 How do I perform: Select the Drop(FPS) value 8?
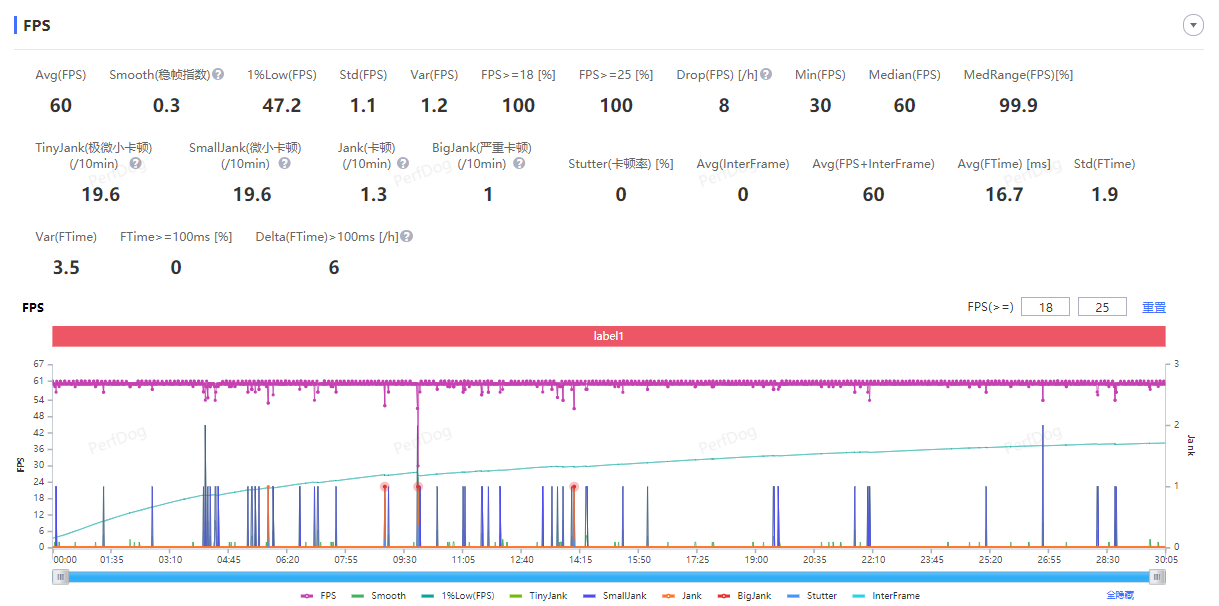pyautogui.click(x=724, y=105)
